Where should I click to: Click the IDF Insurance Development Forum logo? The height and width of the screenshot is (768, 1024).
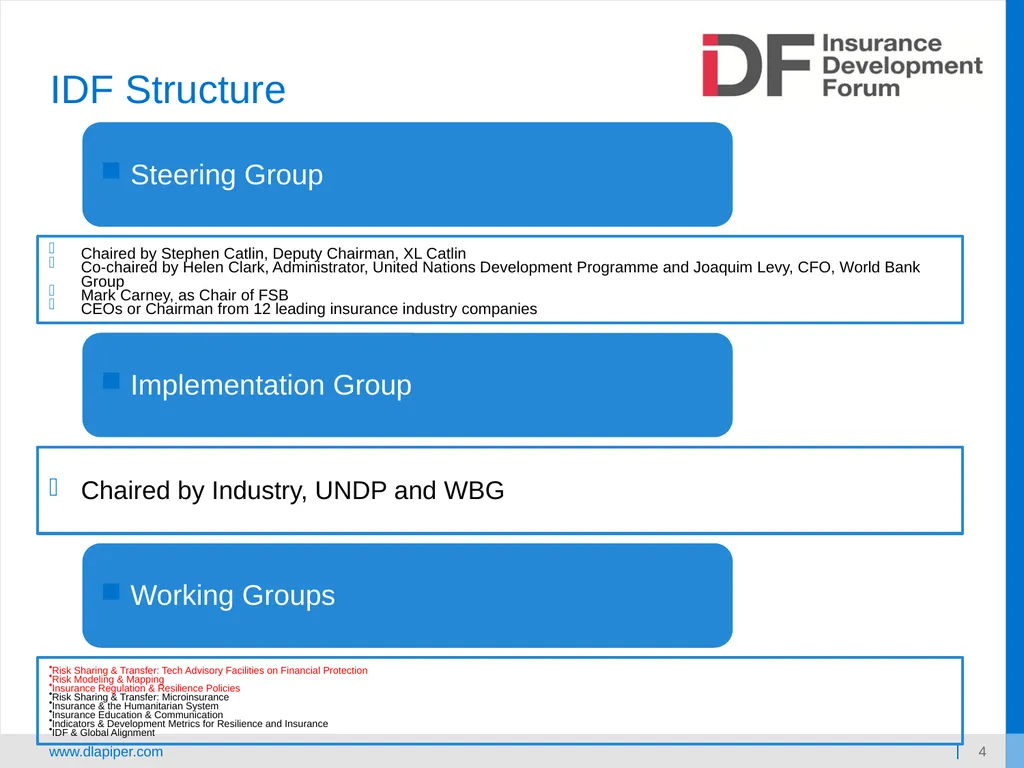tap(842, 65)
